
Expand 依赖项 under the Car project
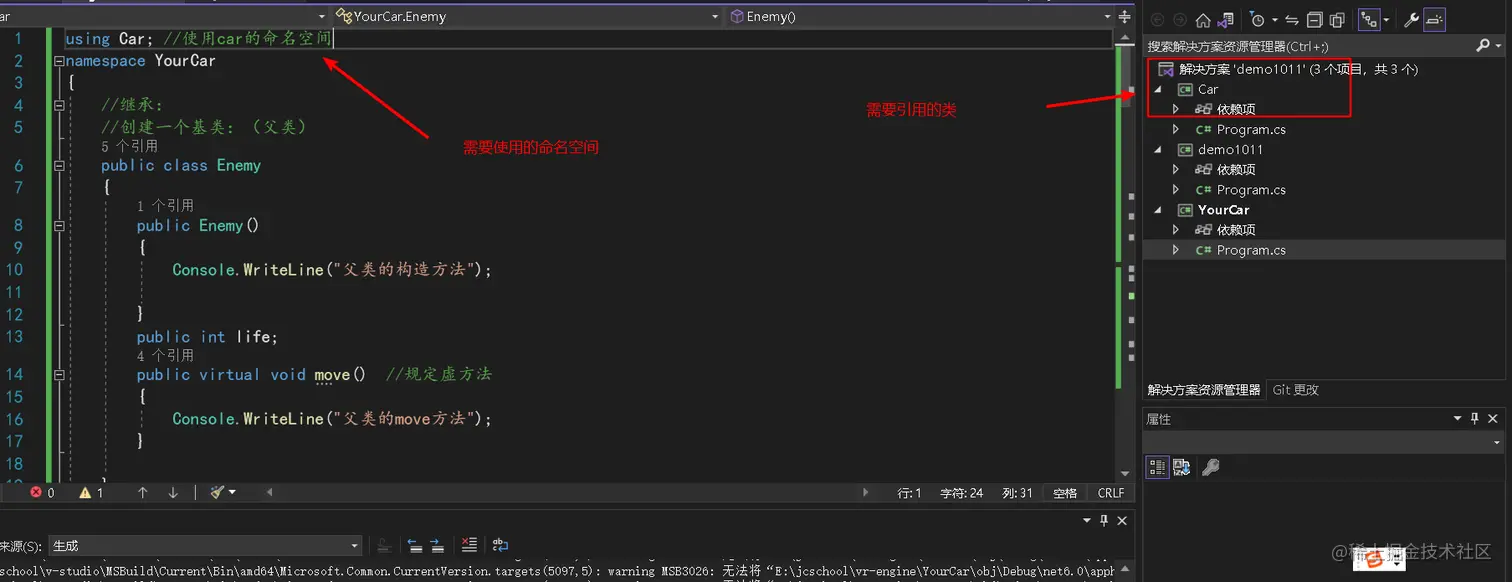click(1176, 109)
